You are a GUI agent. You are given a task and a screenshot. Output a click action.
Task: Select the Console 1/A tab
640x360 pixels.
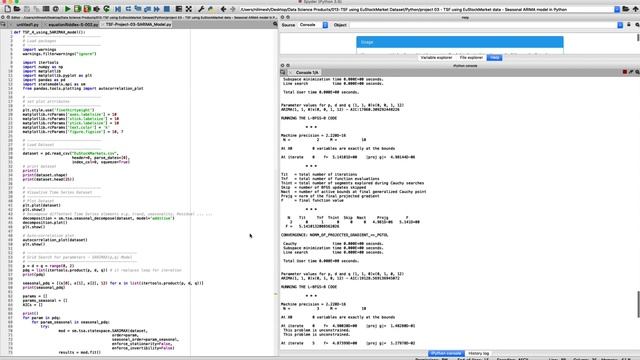click(x=307, y=72)
